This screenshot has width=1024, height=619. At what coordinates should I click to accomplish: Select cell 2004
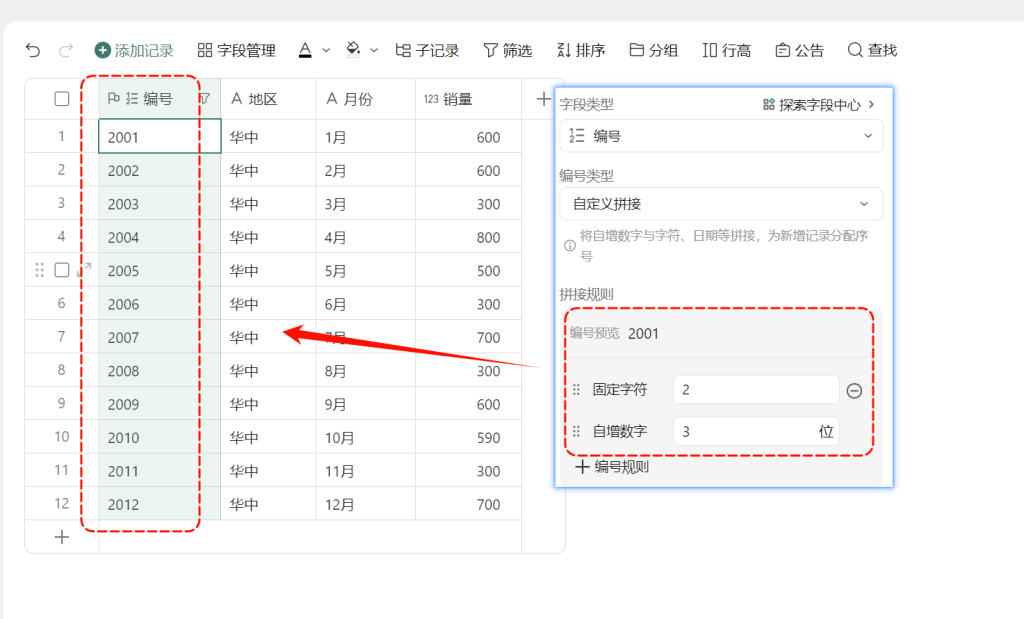click(x=159, y=237)
